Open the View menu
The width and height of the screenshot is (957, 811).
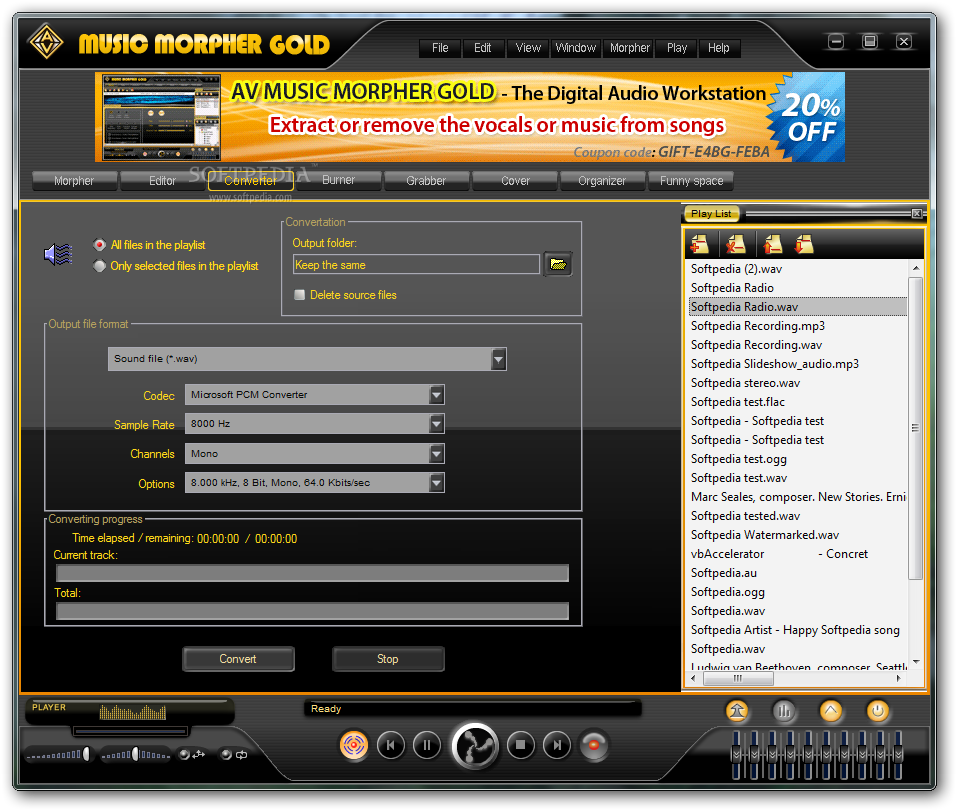click(x=528, y=48)
